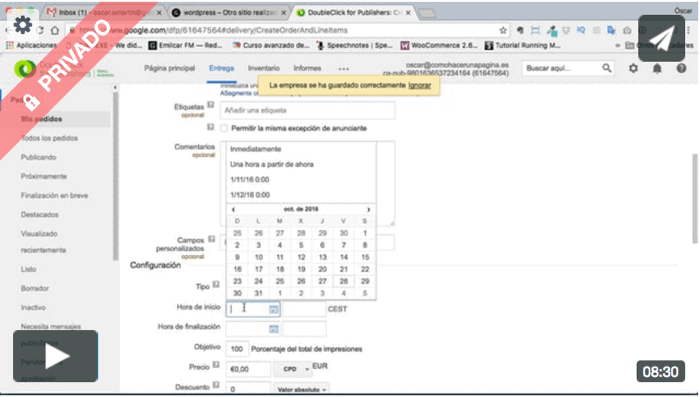Open the more navigation options ellipsis

coord(344,69)
